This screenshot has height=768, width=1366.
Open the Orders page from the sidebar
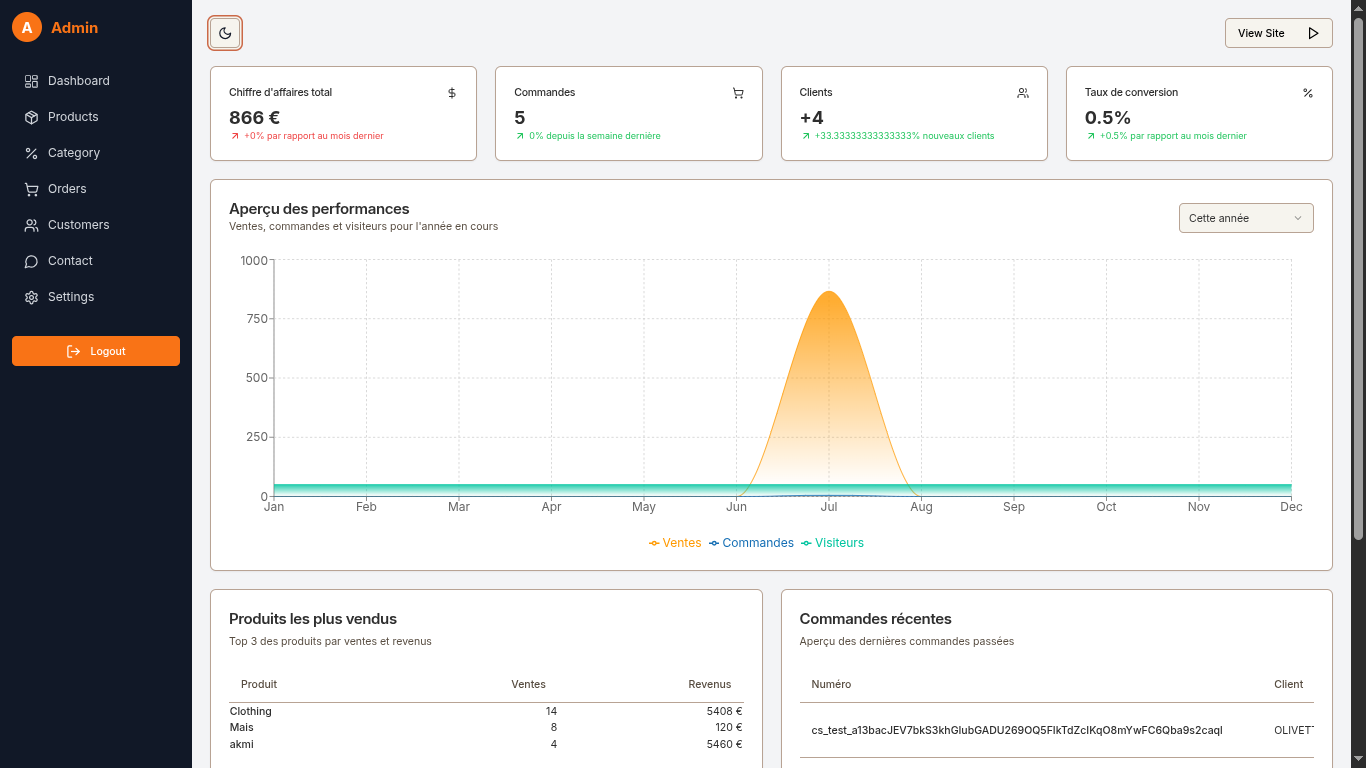pos(67,189)
